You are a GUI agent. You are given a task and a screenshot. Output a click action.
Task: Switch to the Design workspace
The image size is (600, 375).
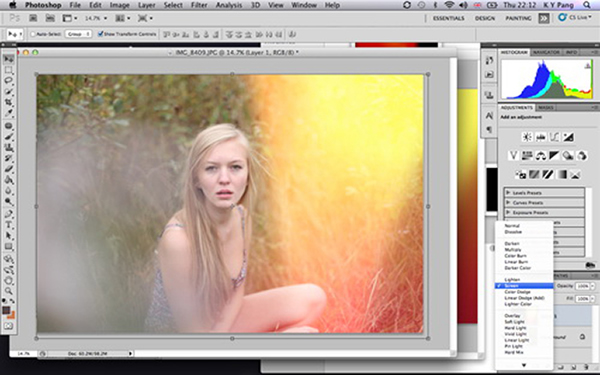click(x=485, y=18)
